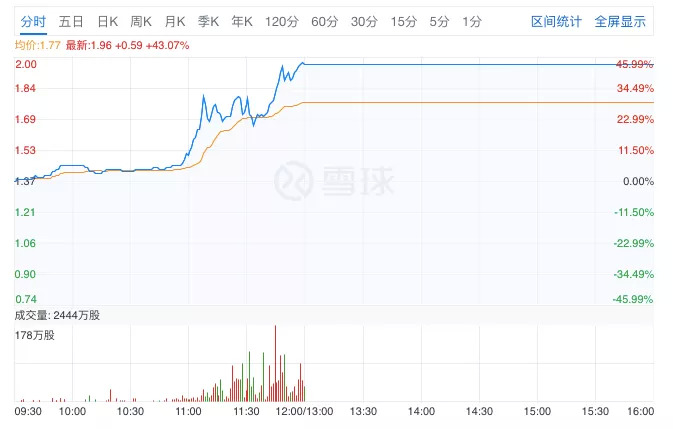Enter fullscreen with 全屏显示

(620, 21)
